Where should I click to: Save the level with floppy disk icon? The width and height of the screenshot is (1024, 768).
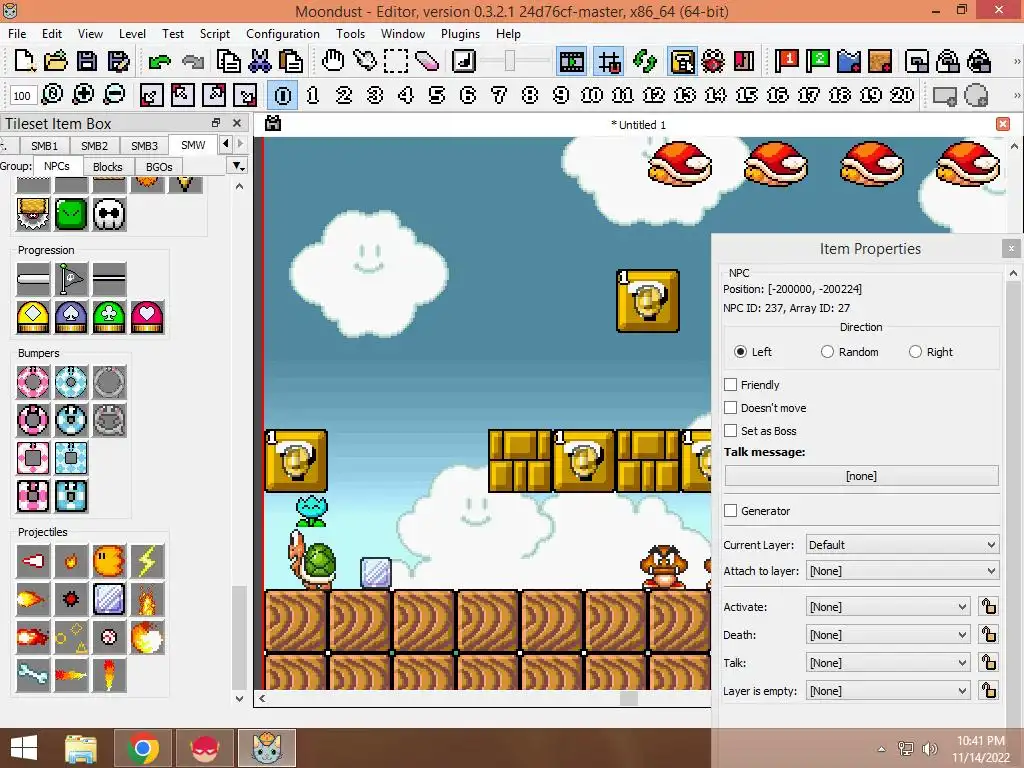pos(86,61)
